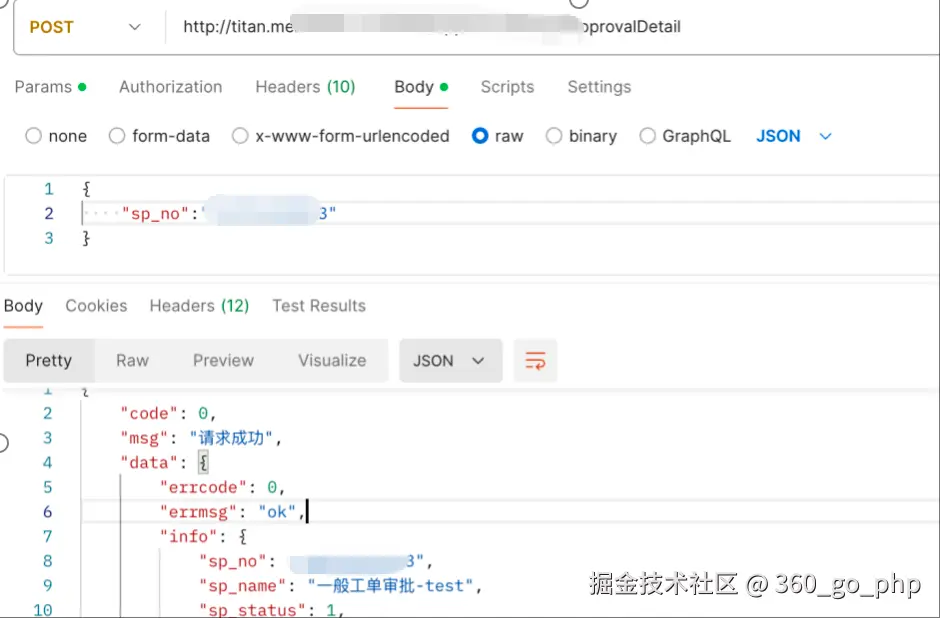
Task: Switch to the Visualize response view
Action: [x=332, y=361]
